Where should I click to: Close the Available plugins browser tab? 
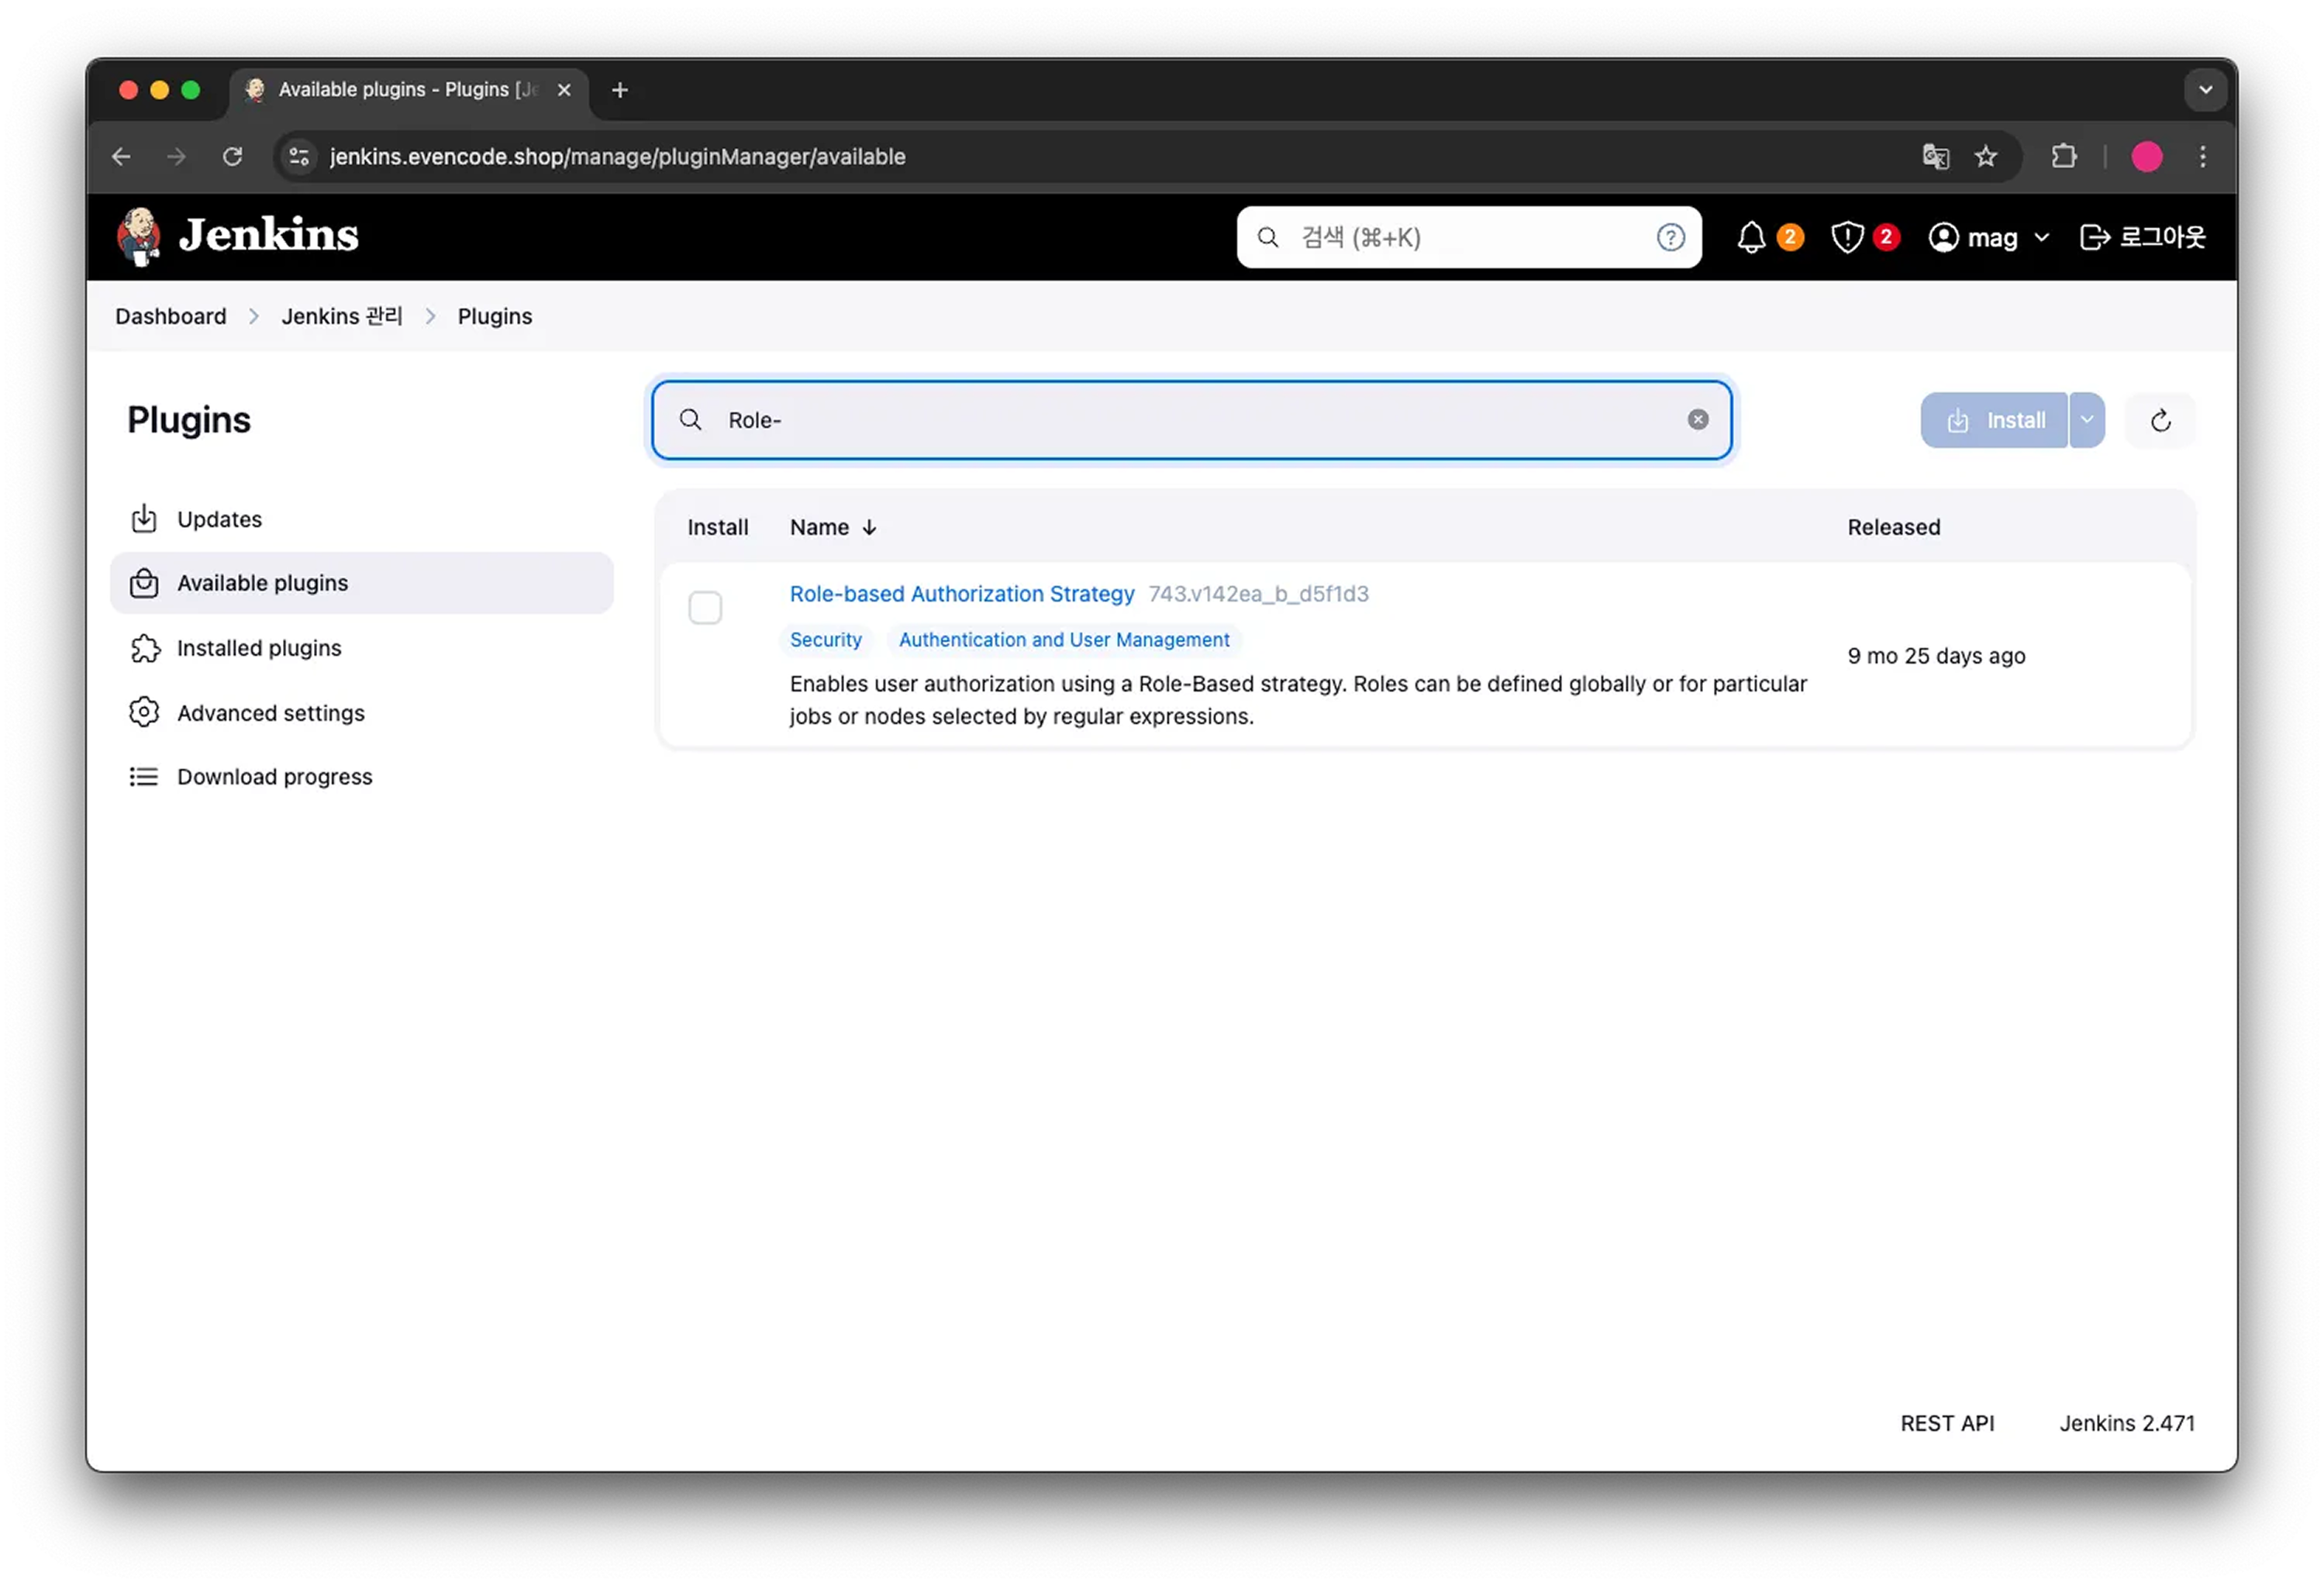564,90
